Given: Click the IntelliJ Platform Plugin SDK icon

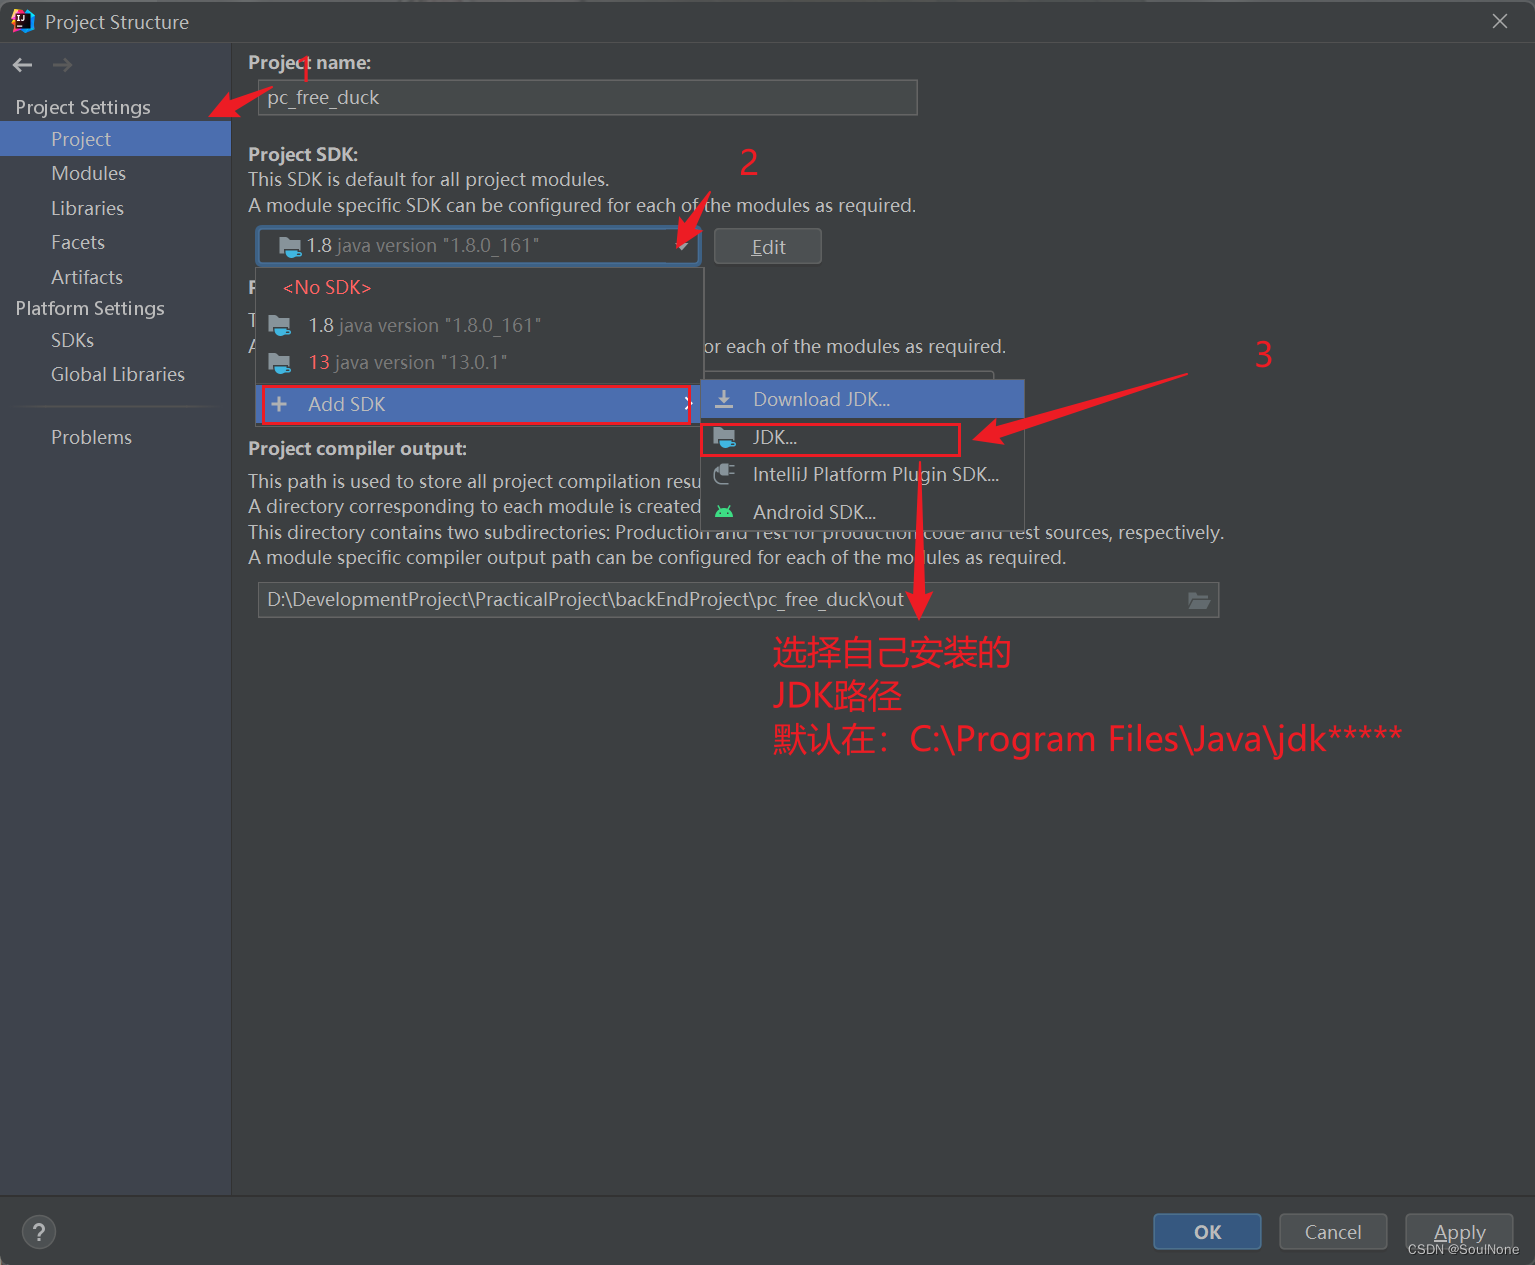Looking at the screenshot, I should [725, 474].
